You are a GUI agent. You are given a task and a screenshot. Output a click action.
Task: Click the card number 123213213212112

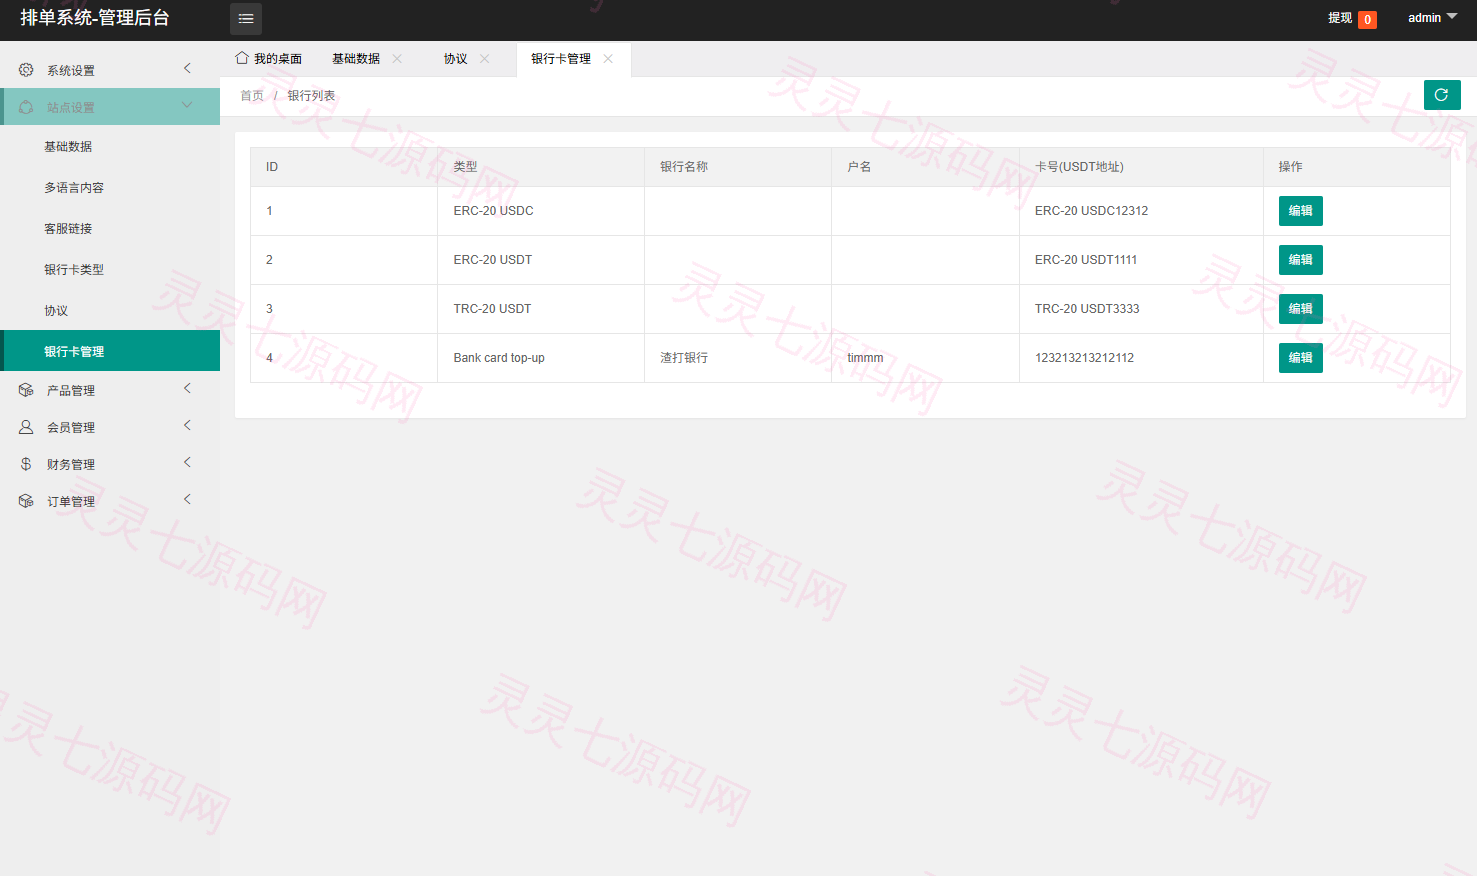click(x=1084, y=358)
